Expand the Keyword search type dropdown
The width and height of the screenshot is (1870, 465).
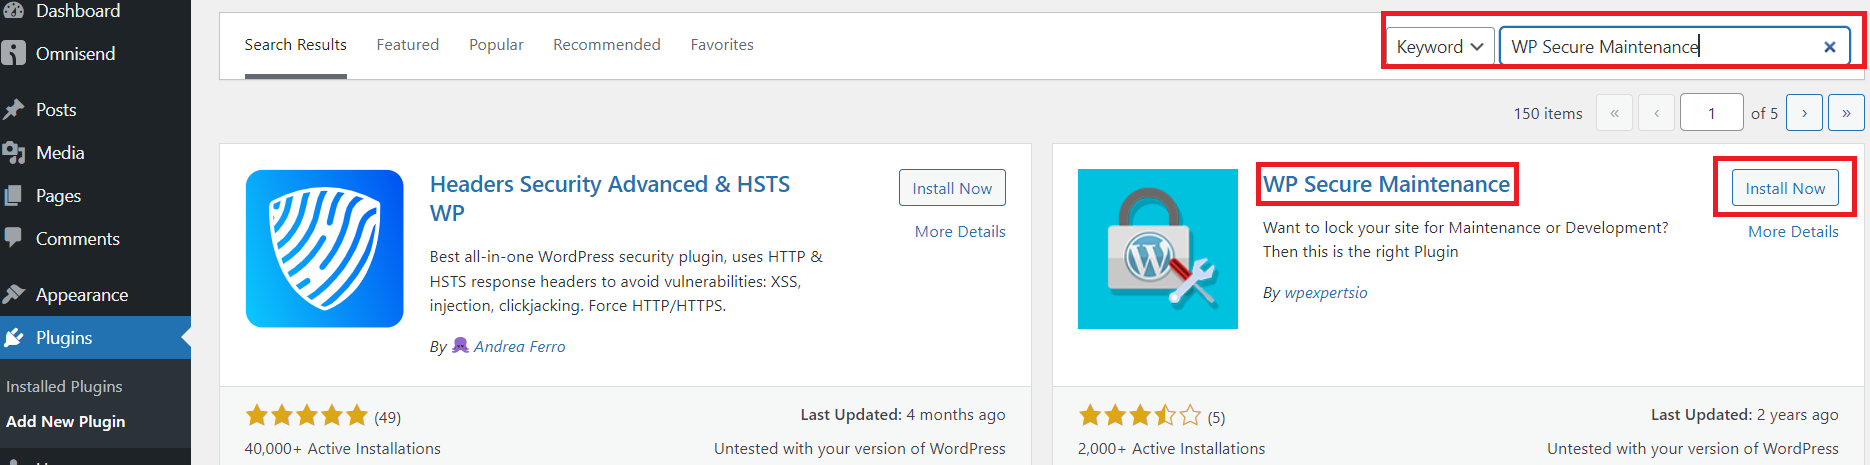coord(1440,47)
